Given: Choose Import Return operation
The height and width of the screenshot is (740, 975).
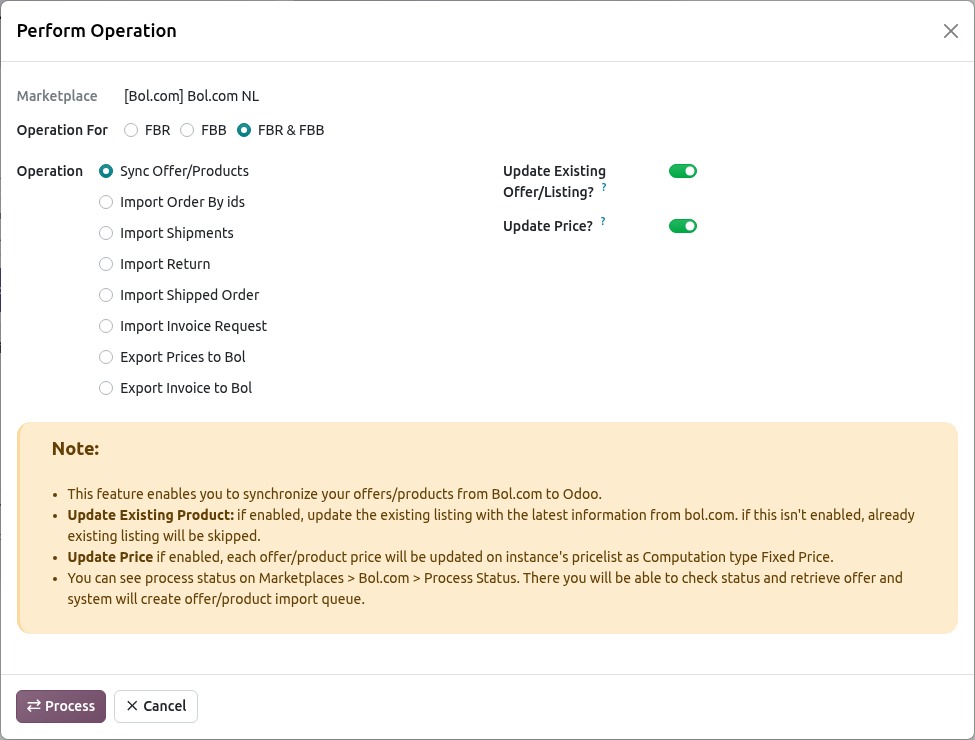Looking at the screenshot, I should [x=106, y=264].
